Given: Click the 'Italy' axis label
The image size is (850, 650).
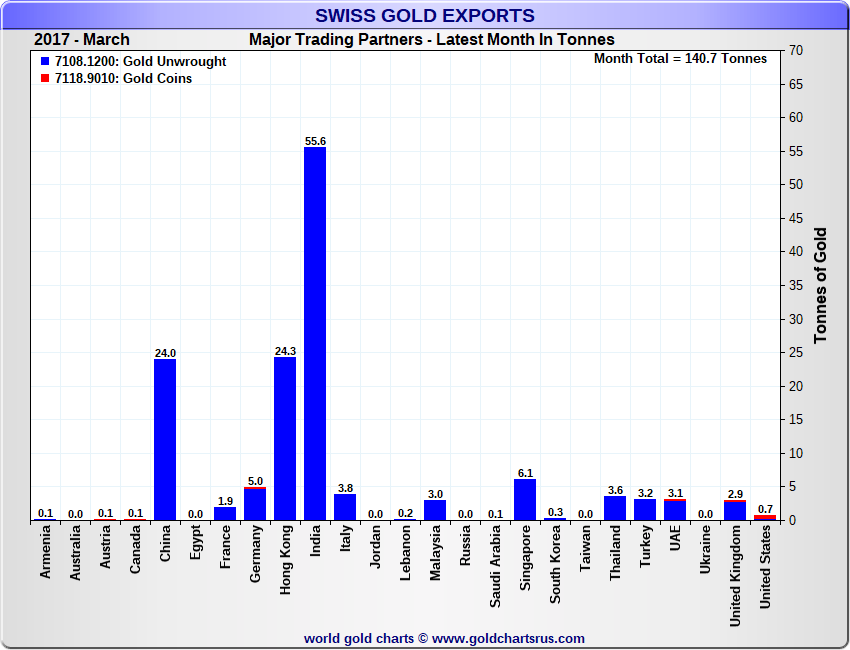Looking at the screenshot, I should click(346, 539).
